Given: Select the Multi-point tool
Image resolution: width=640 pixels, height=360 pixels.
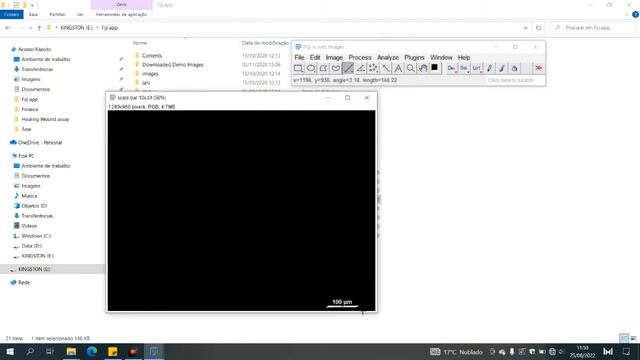Looking at the screenshot, I should click(373, 68).
